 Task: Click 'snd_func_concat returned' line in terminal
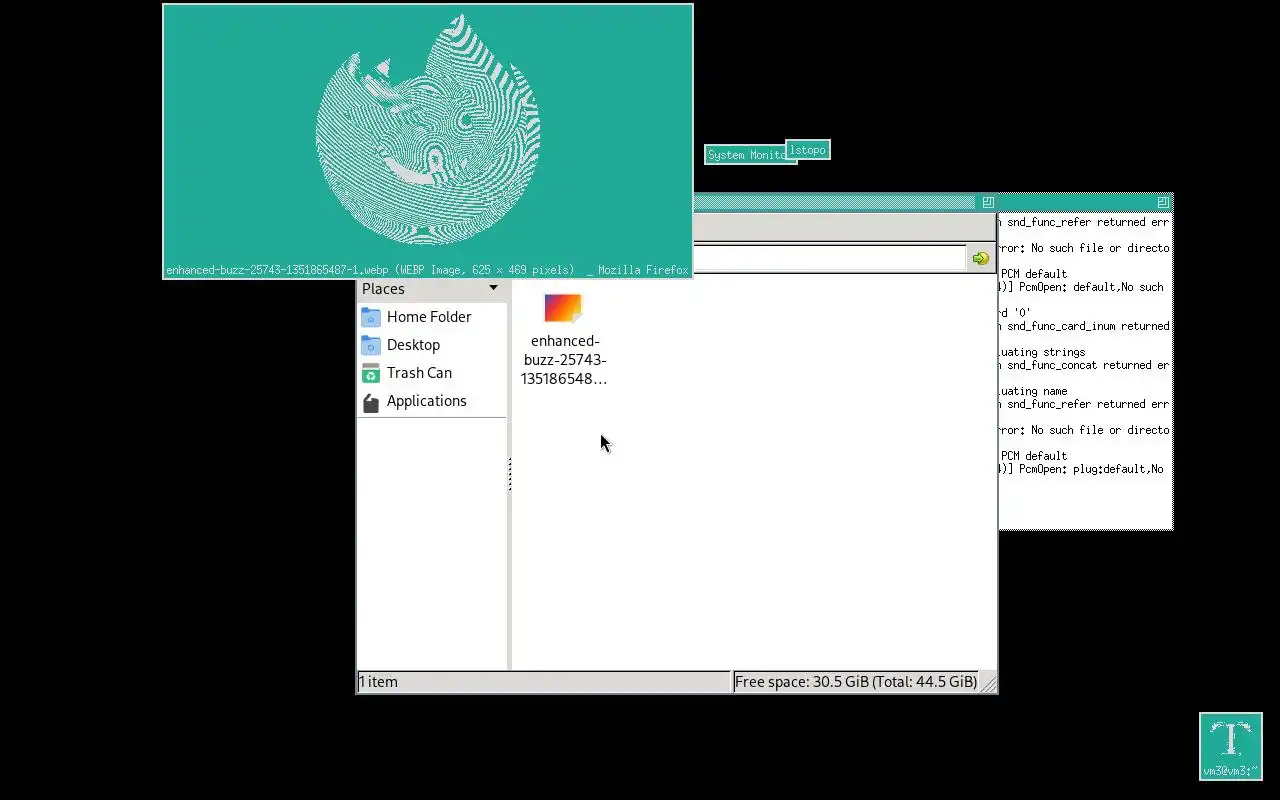(x=1084, y=365)
